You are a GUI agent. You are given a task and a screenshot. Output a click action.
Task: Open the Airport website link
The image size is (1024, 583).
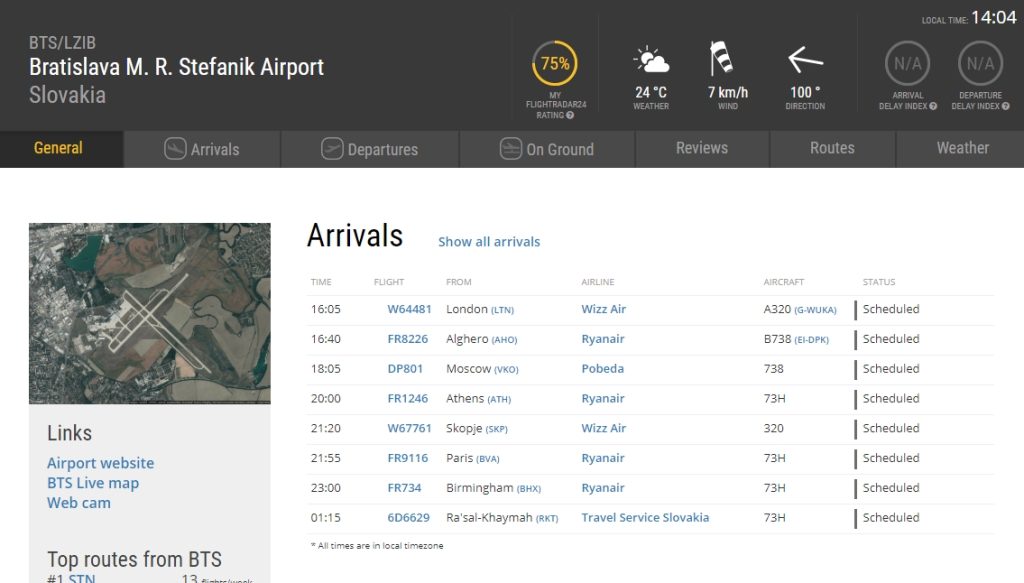[100, 463]
